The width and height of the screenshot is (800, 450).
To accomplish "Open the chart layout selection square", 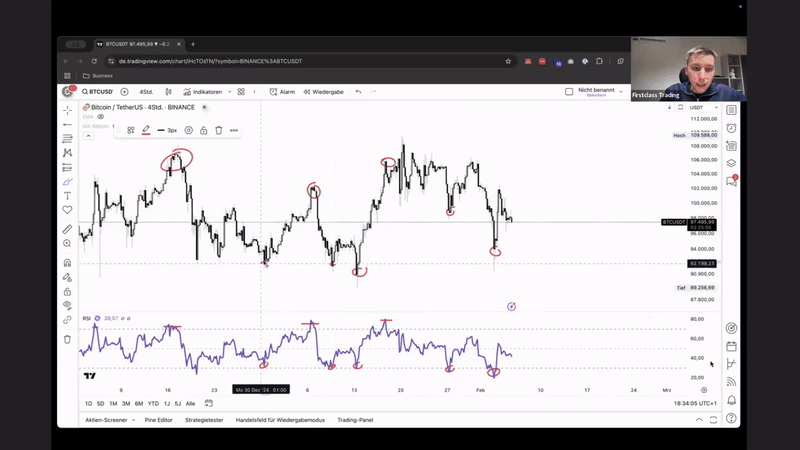I will pos(569,92).
